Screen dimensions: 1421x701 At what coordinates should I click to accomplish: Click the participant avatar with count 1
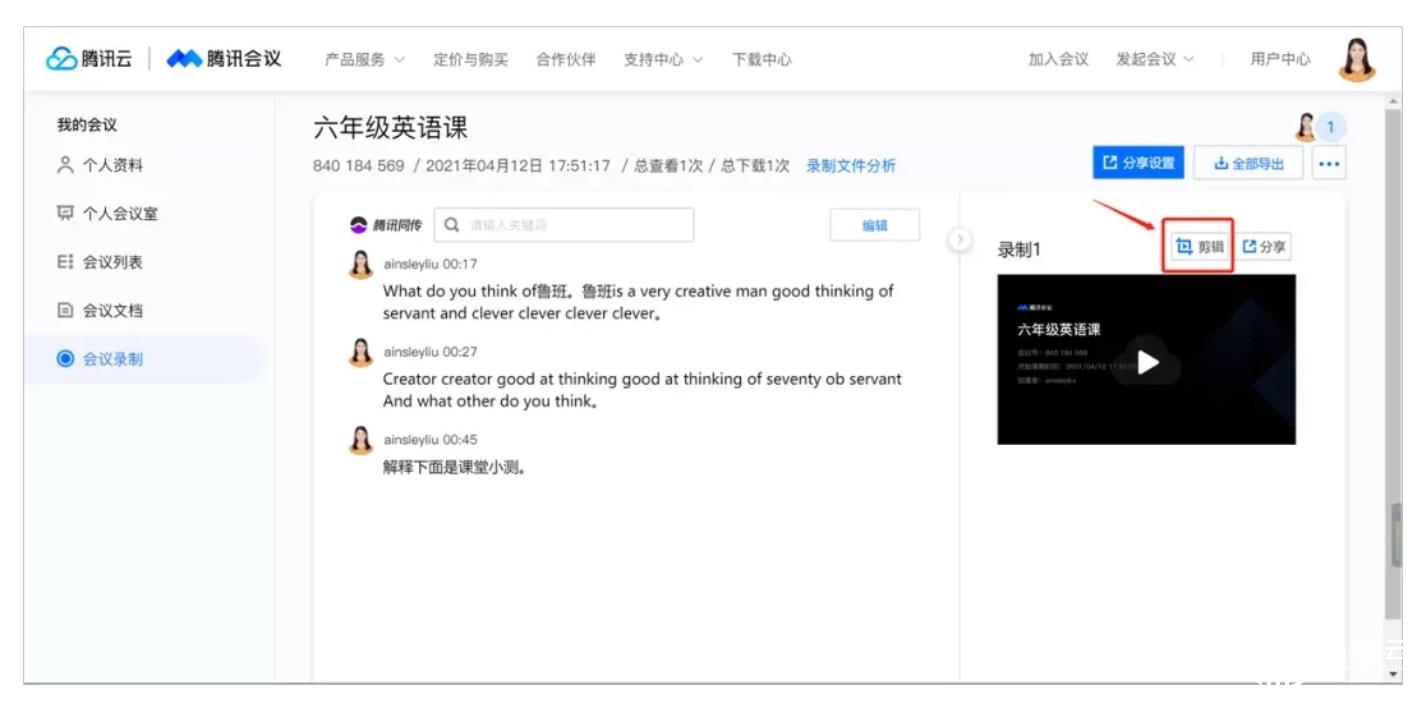click(1320, 127)
